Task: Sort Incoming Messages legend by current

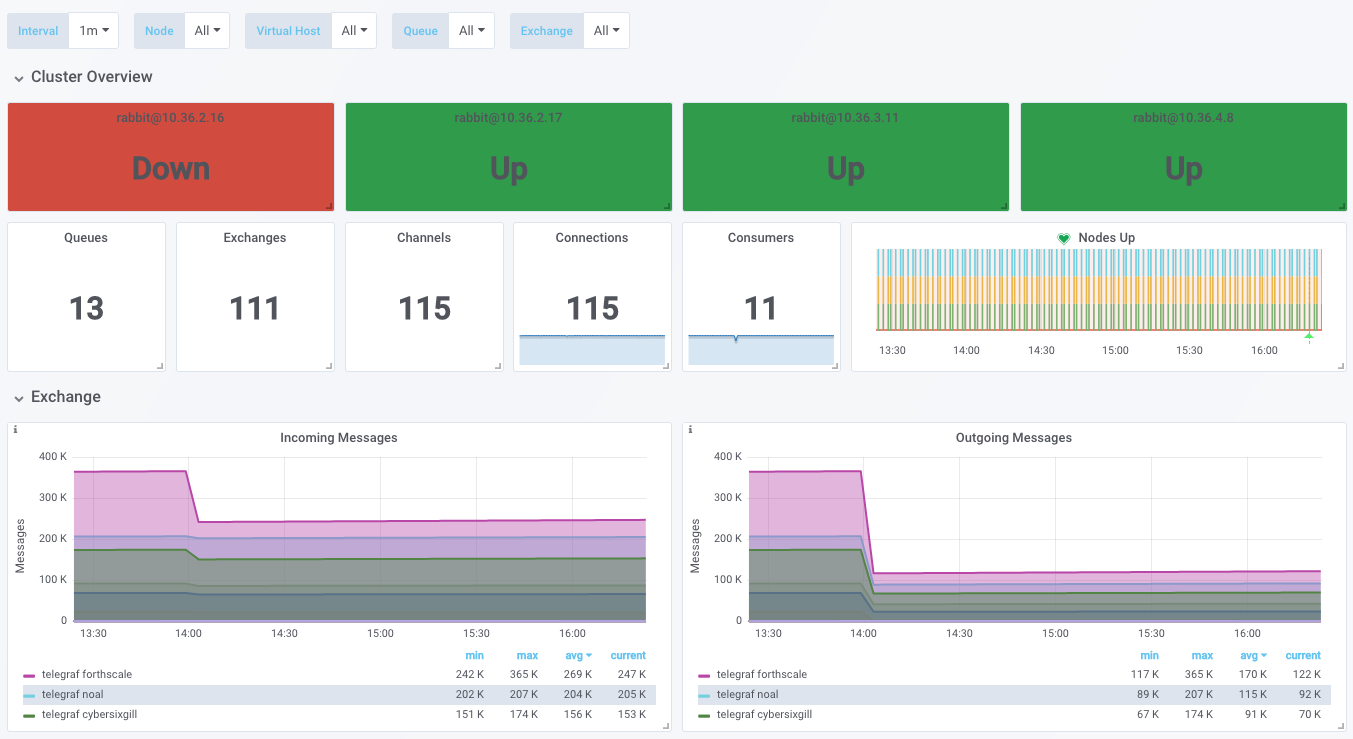Action: pyautogui.click(x=628, y=656)
